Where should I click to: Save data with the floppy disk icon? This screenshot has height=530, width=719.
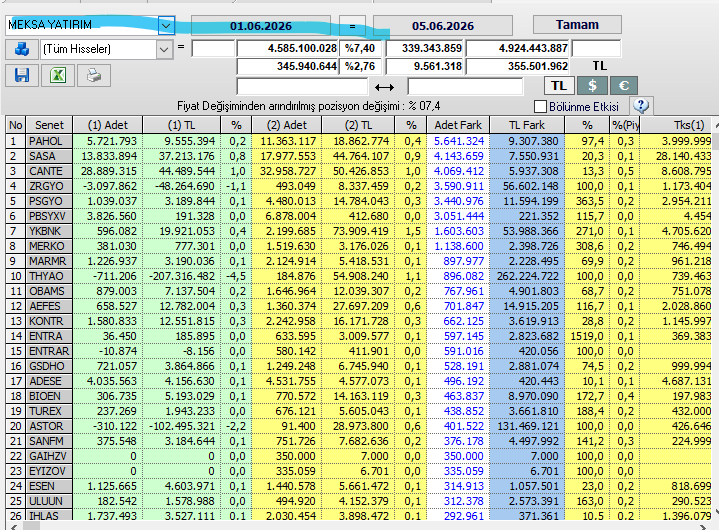22,75
